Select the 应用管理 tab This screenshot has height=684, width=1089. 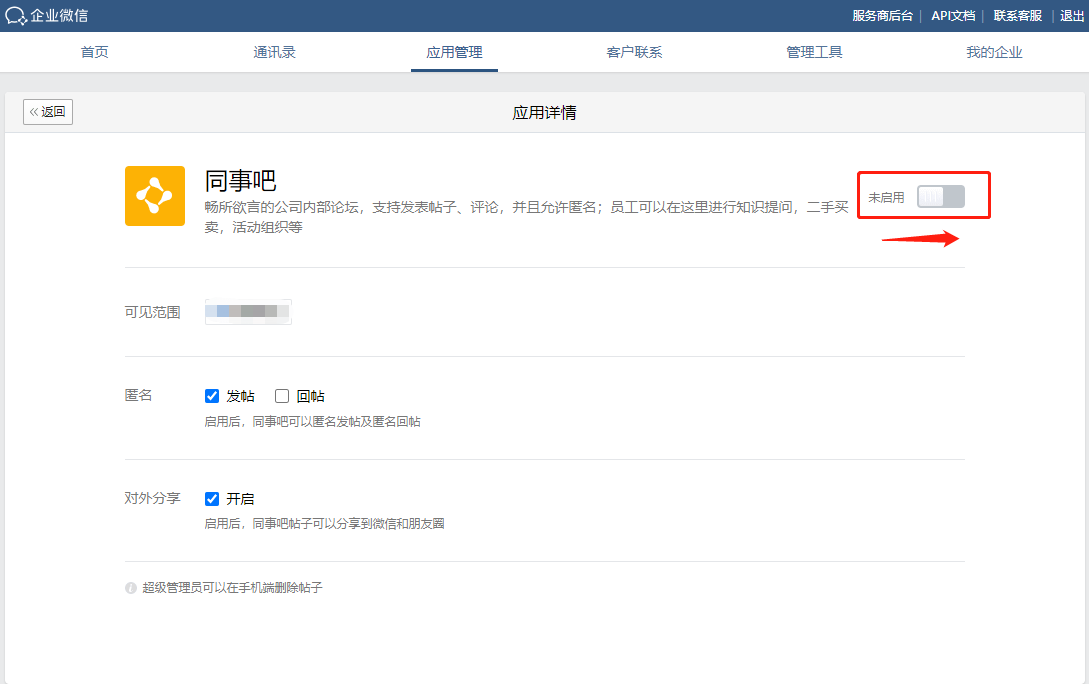click(x=454, y=52)
